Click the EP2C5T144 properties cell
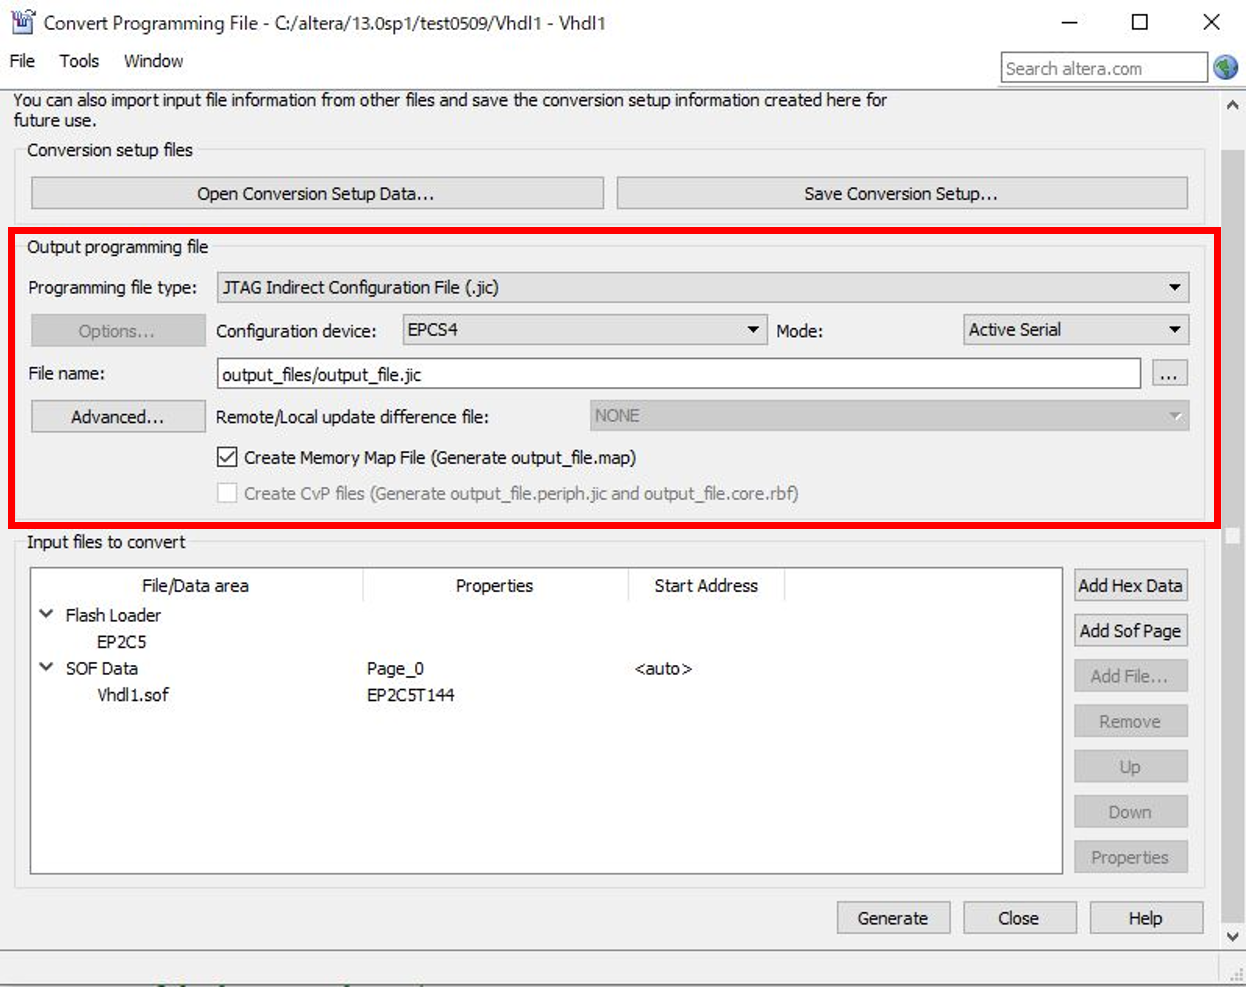This screenshot has width=1246, height=987. [x=410, y=695]
